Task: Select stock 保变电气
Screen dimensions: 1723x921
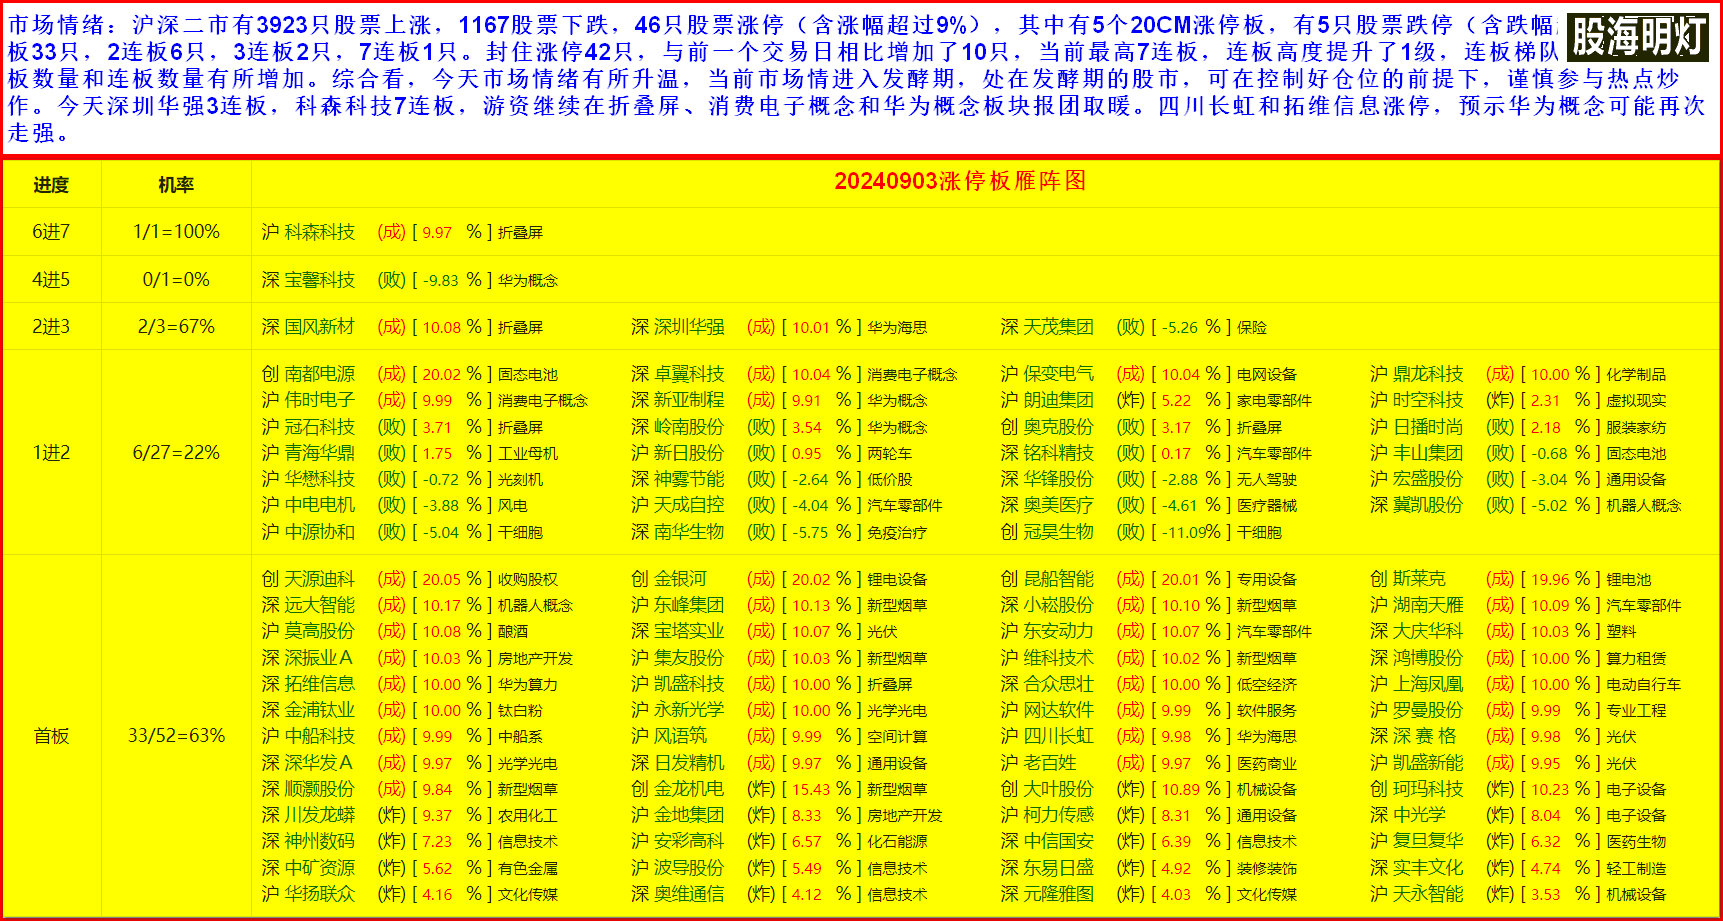Action: click(1059, 374)
